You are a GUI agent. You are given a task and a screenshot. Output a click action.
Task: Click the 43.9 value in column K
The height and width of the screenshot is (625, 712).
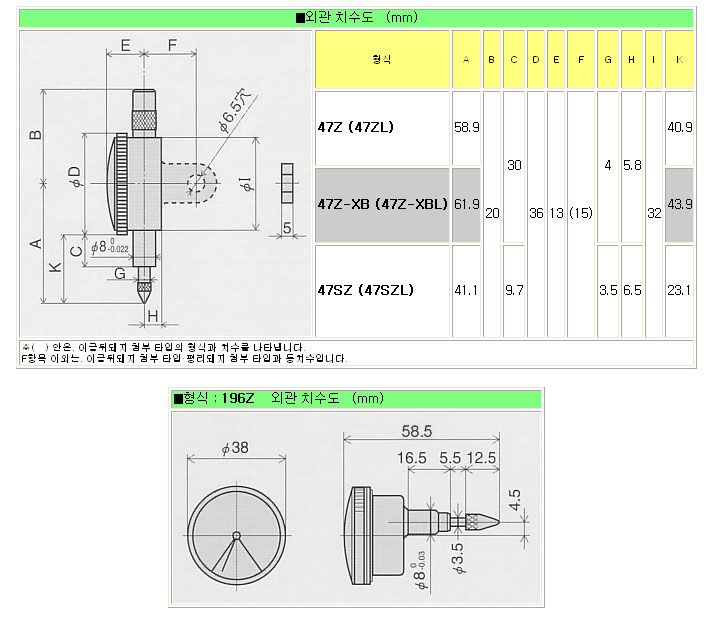click(x=679, y=204)
